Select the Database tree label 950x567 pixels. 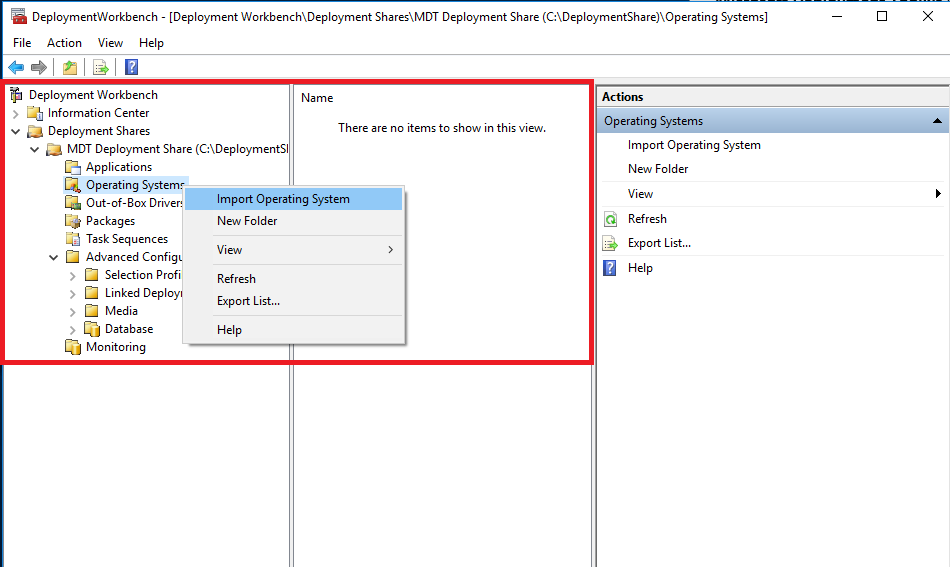(x=129, y=329)
